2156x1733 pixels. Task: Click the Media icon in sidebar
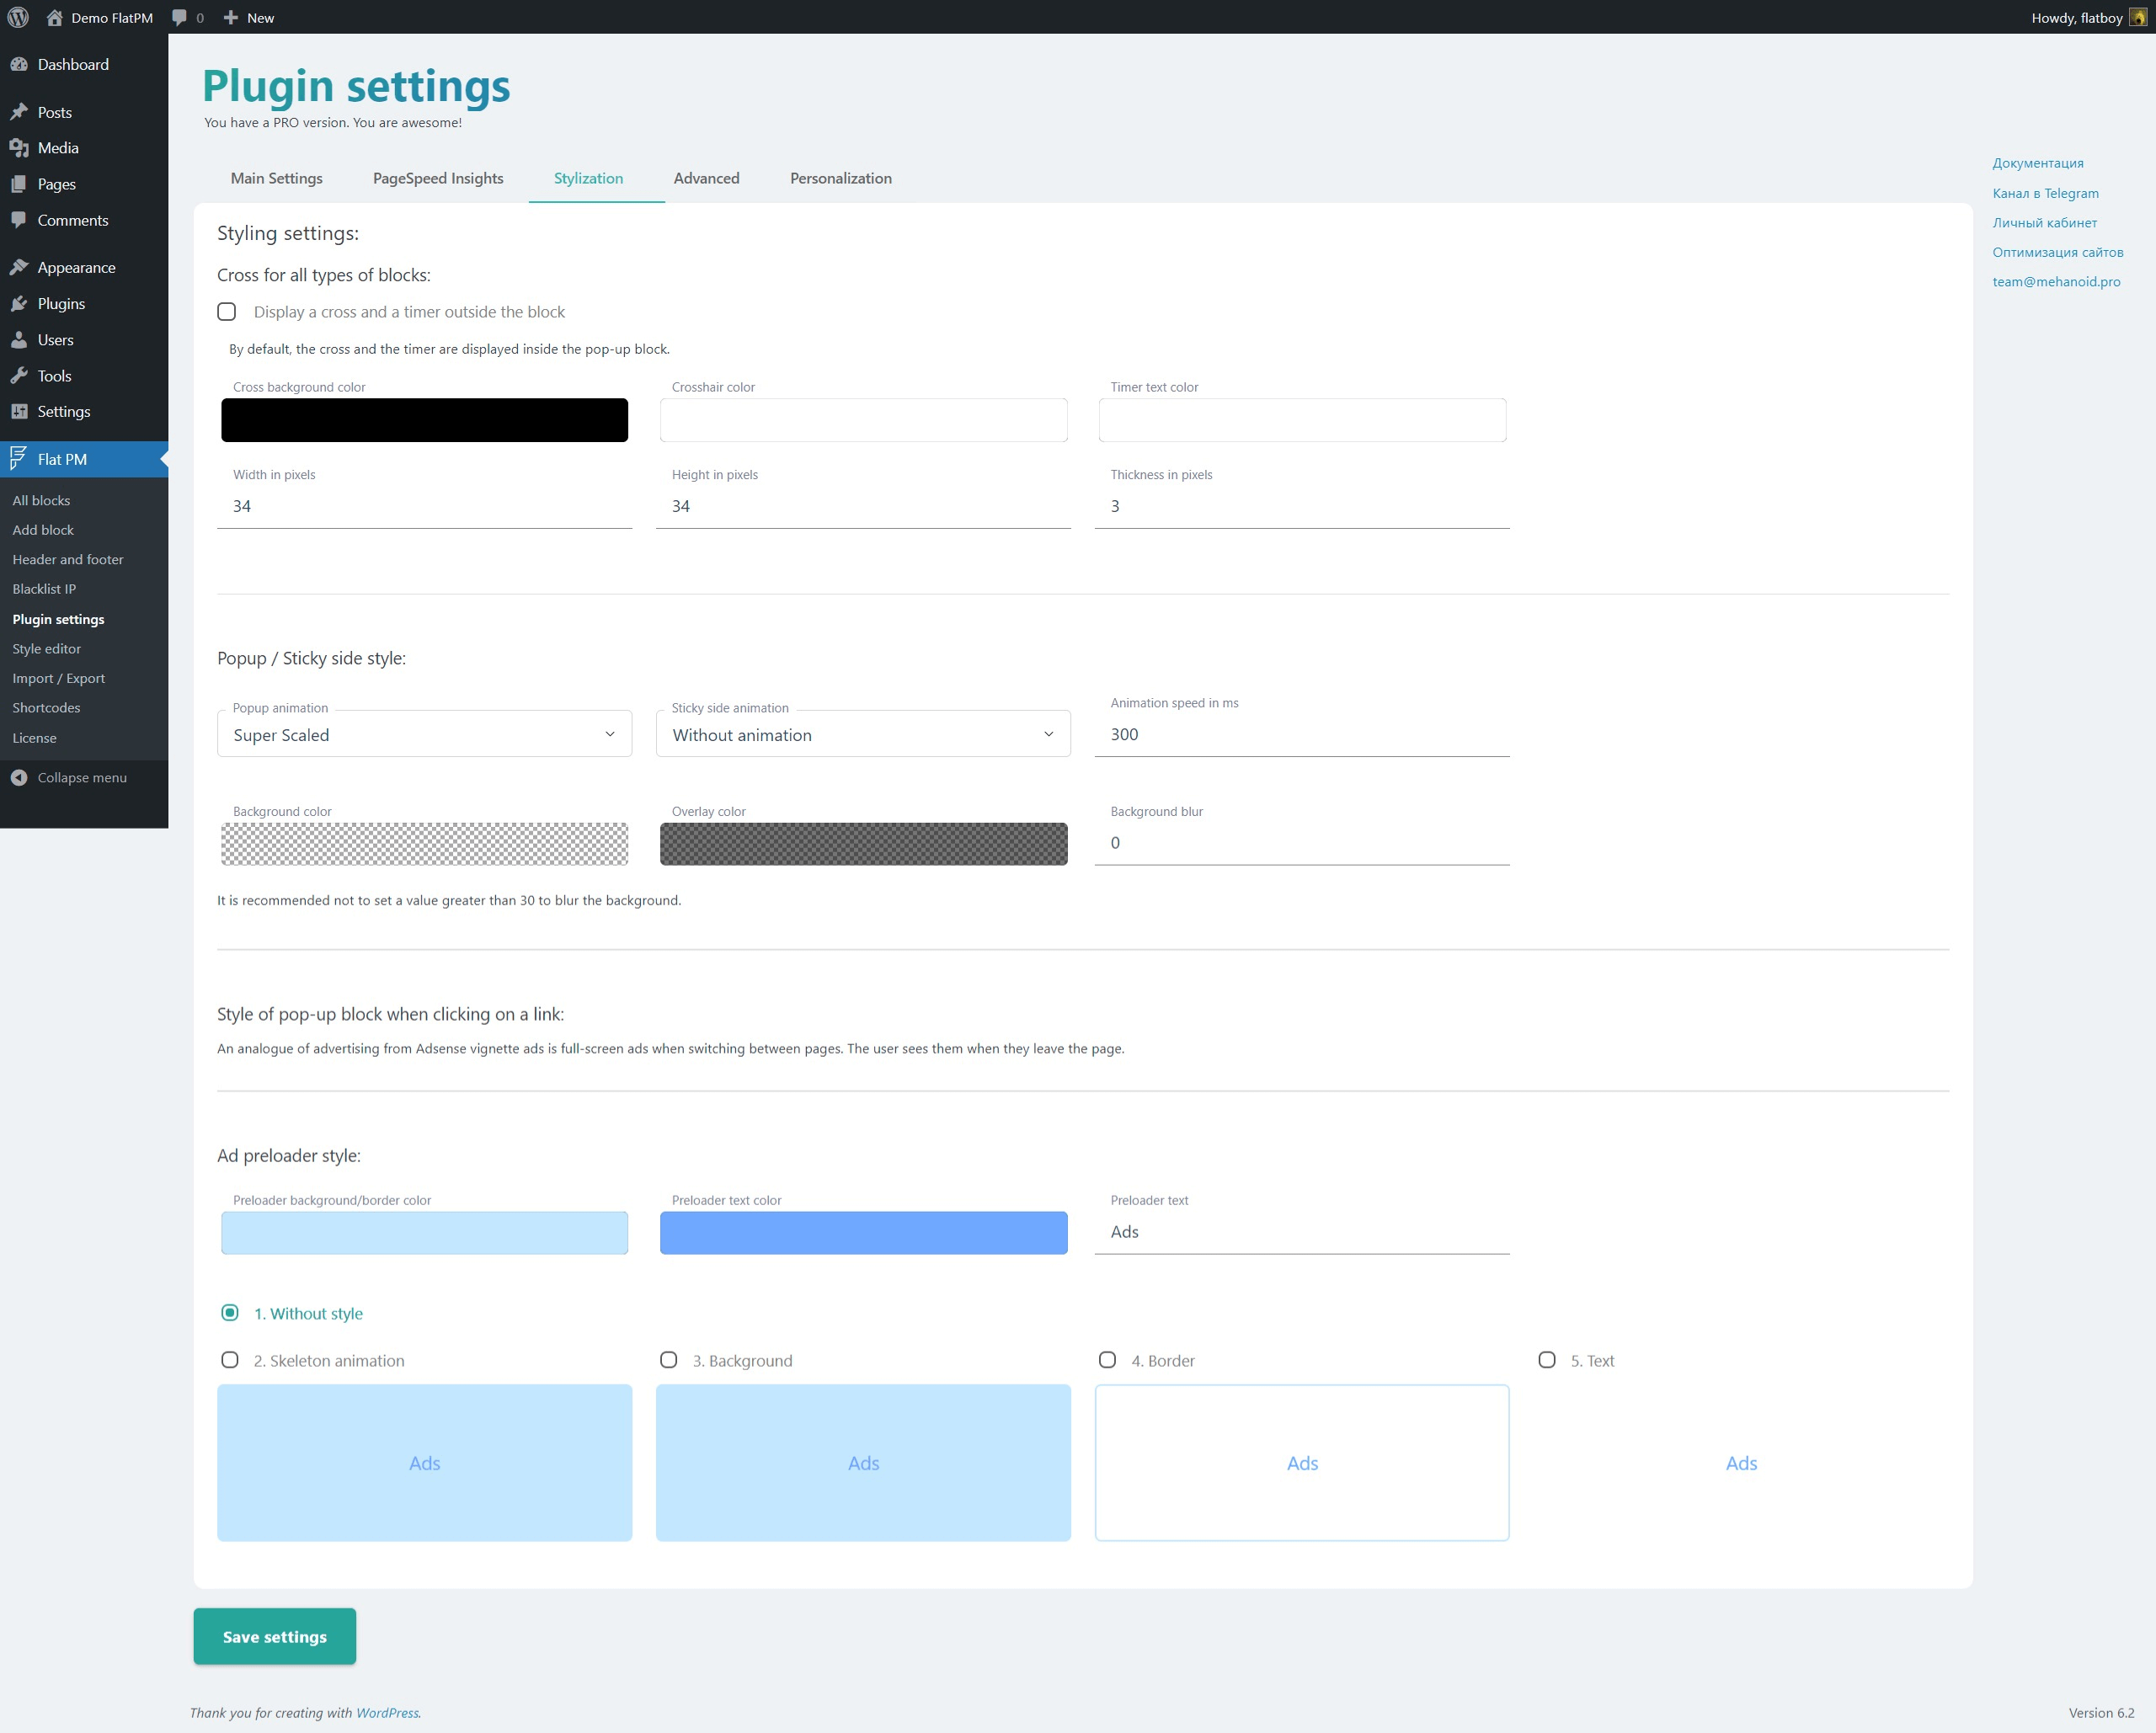[x=19, y=148]
